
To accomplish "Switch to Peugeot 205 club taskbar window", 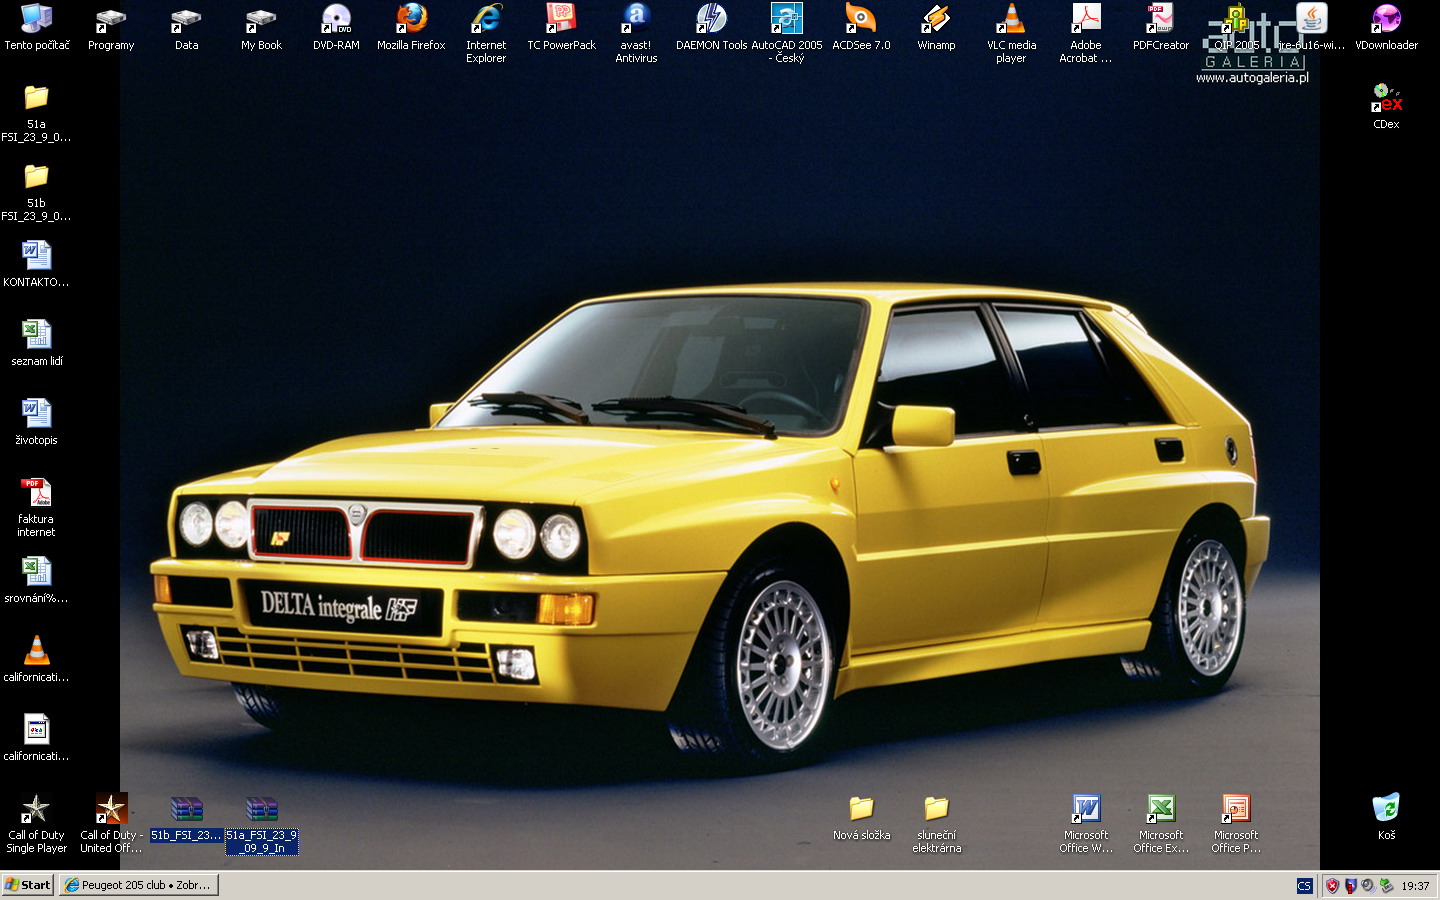I will point(139,885).
